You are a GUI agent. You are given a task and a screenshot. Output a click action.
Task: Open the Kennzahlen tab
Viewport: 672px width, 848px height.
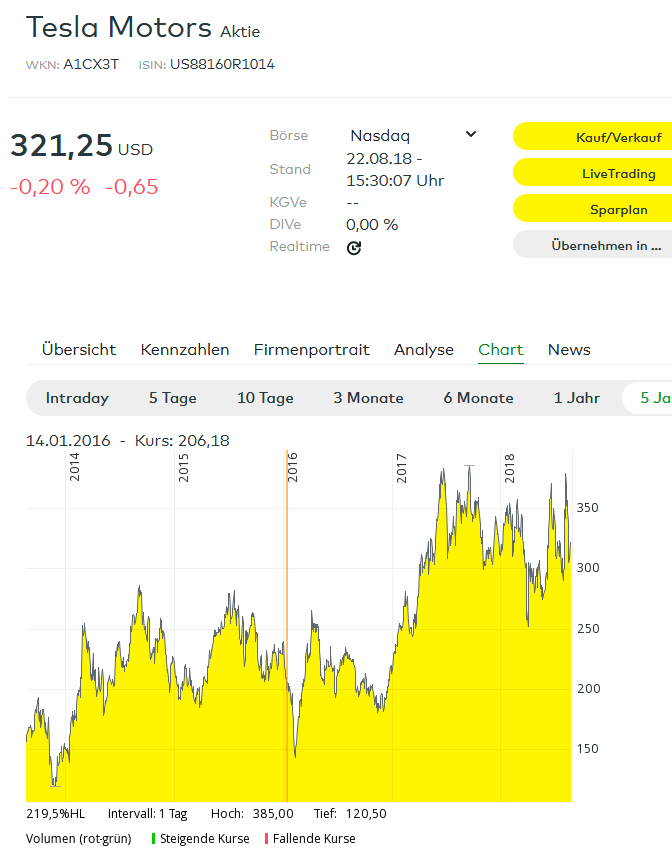click(x=185, y=350)
